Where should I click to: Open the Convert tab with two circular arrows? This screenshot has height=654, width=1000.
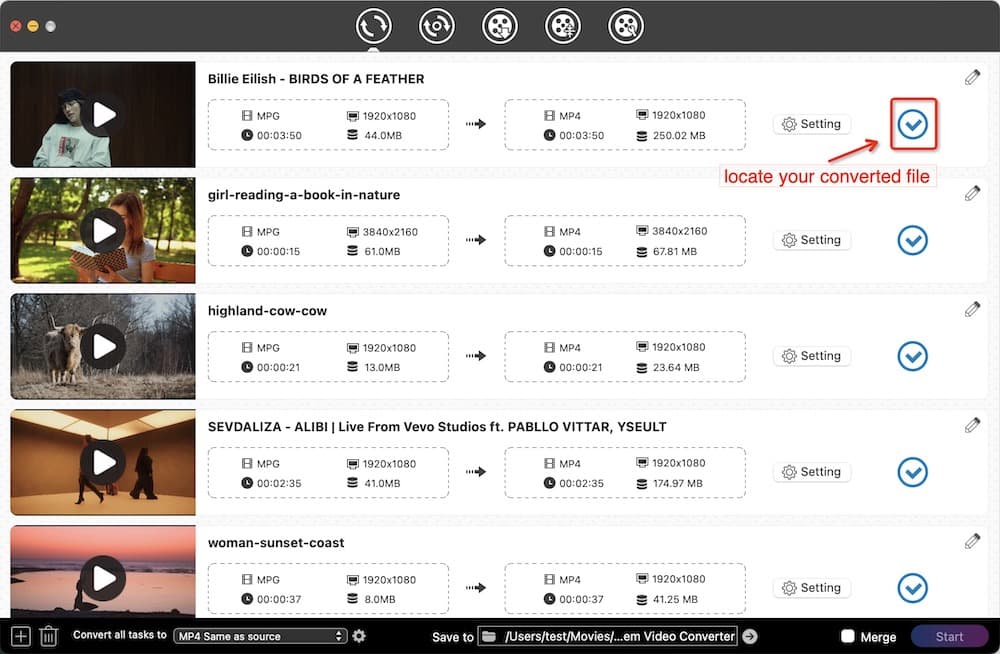(x=373, y=26)
